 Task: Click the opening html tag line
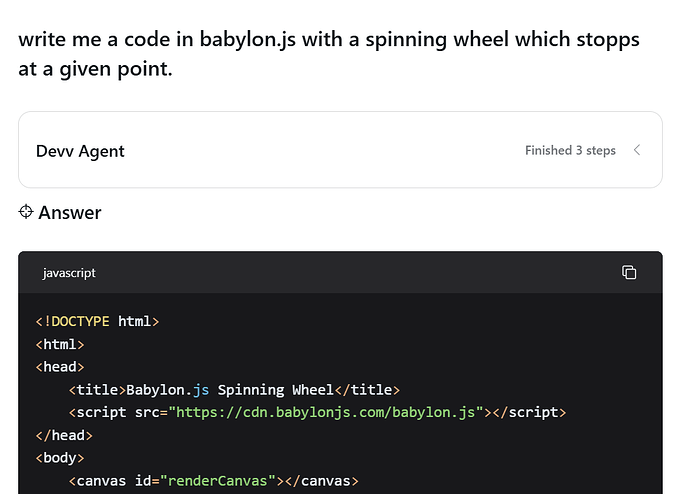[x=60, y=344]
